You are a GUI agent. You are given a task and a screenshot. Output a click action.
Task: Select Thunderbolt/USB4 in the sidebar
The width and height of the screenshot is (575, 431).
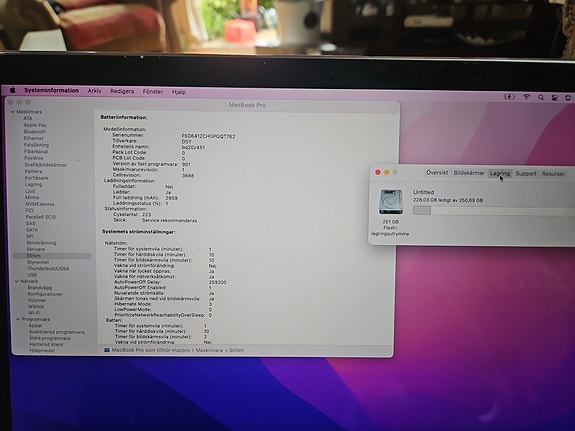[x=48, y=269]
